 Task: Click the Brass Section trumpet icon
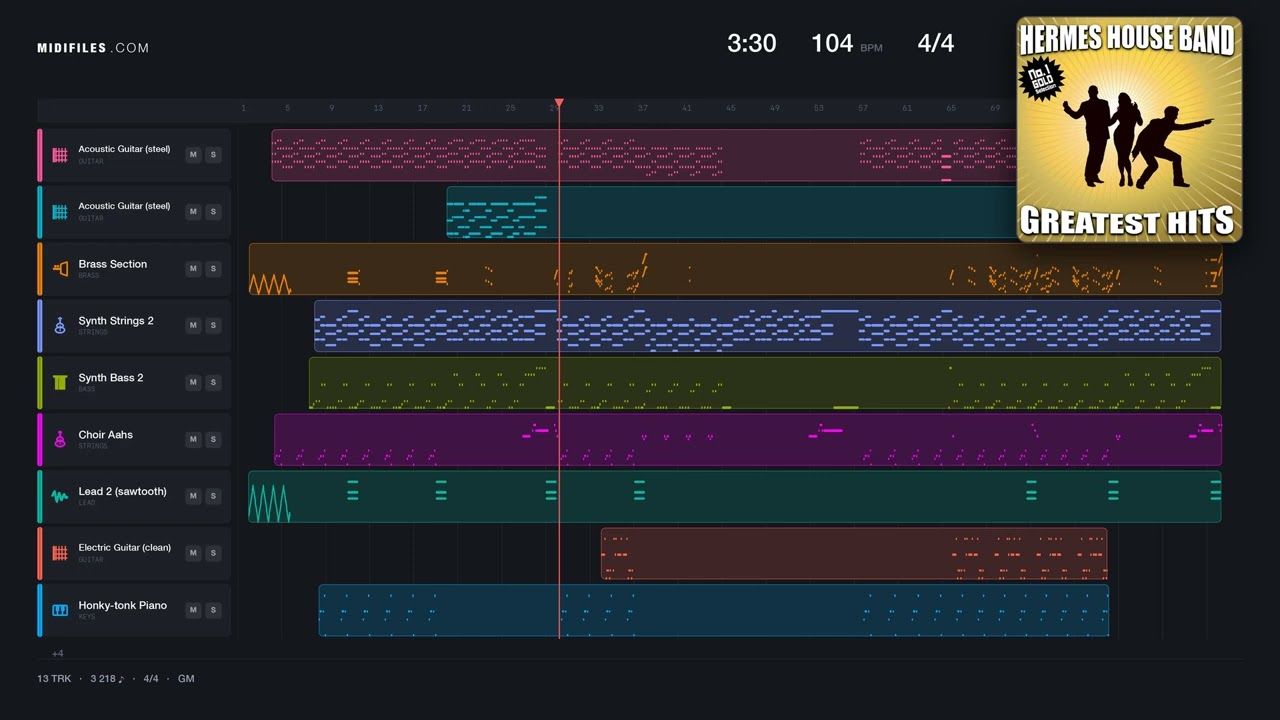pyautogui.click(x=60, y=269)
